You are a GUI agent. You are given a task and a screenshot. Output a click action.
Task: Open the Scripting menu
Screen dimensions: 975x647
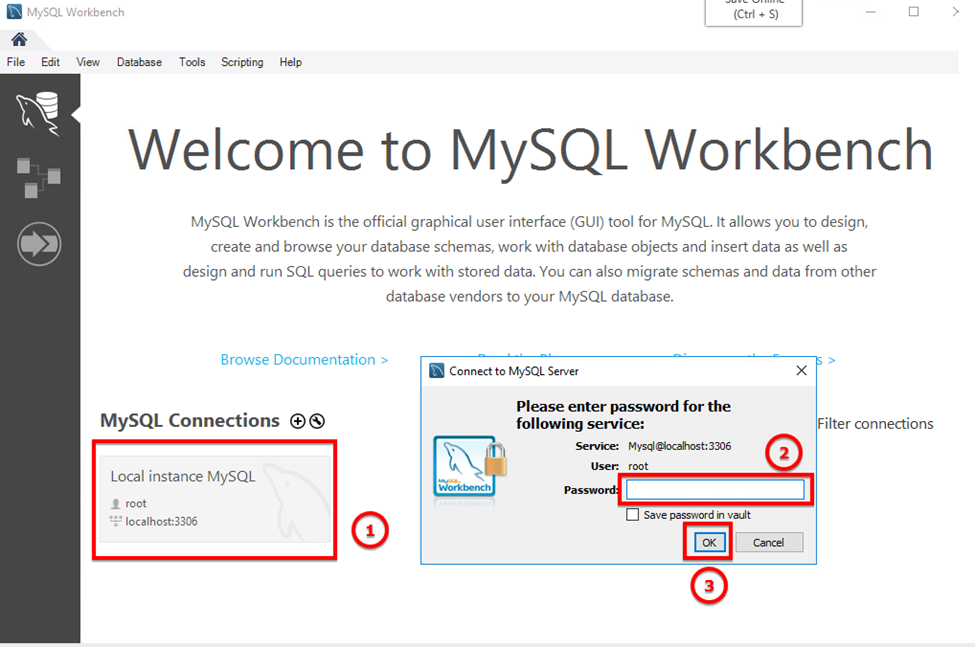(x=242, y=62)
